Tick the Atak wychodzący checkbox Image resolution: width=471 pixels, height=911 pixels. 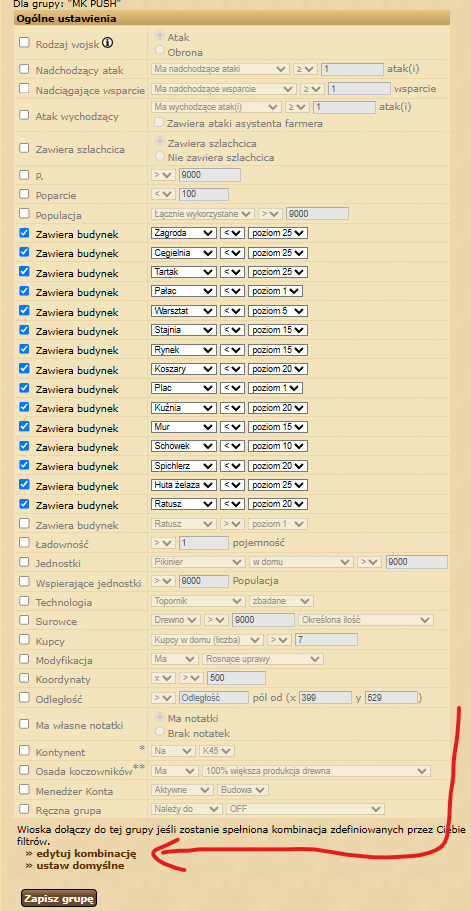(x=24, y=115)
